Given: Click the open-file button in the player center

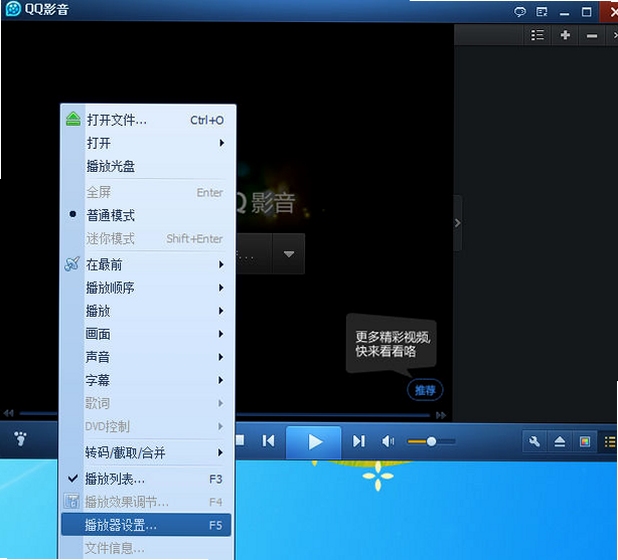Looking at the screenshot, I should coord(254,254).
